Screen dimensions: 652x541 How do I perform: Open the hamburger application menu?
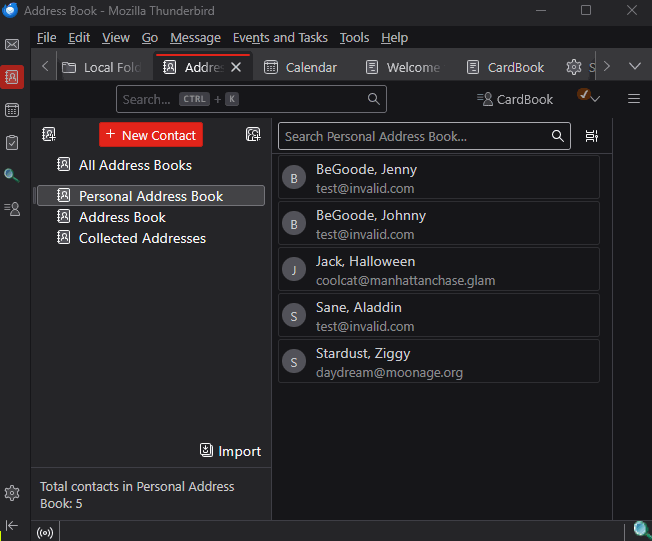633,99
